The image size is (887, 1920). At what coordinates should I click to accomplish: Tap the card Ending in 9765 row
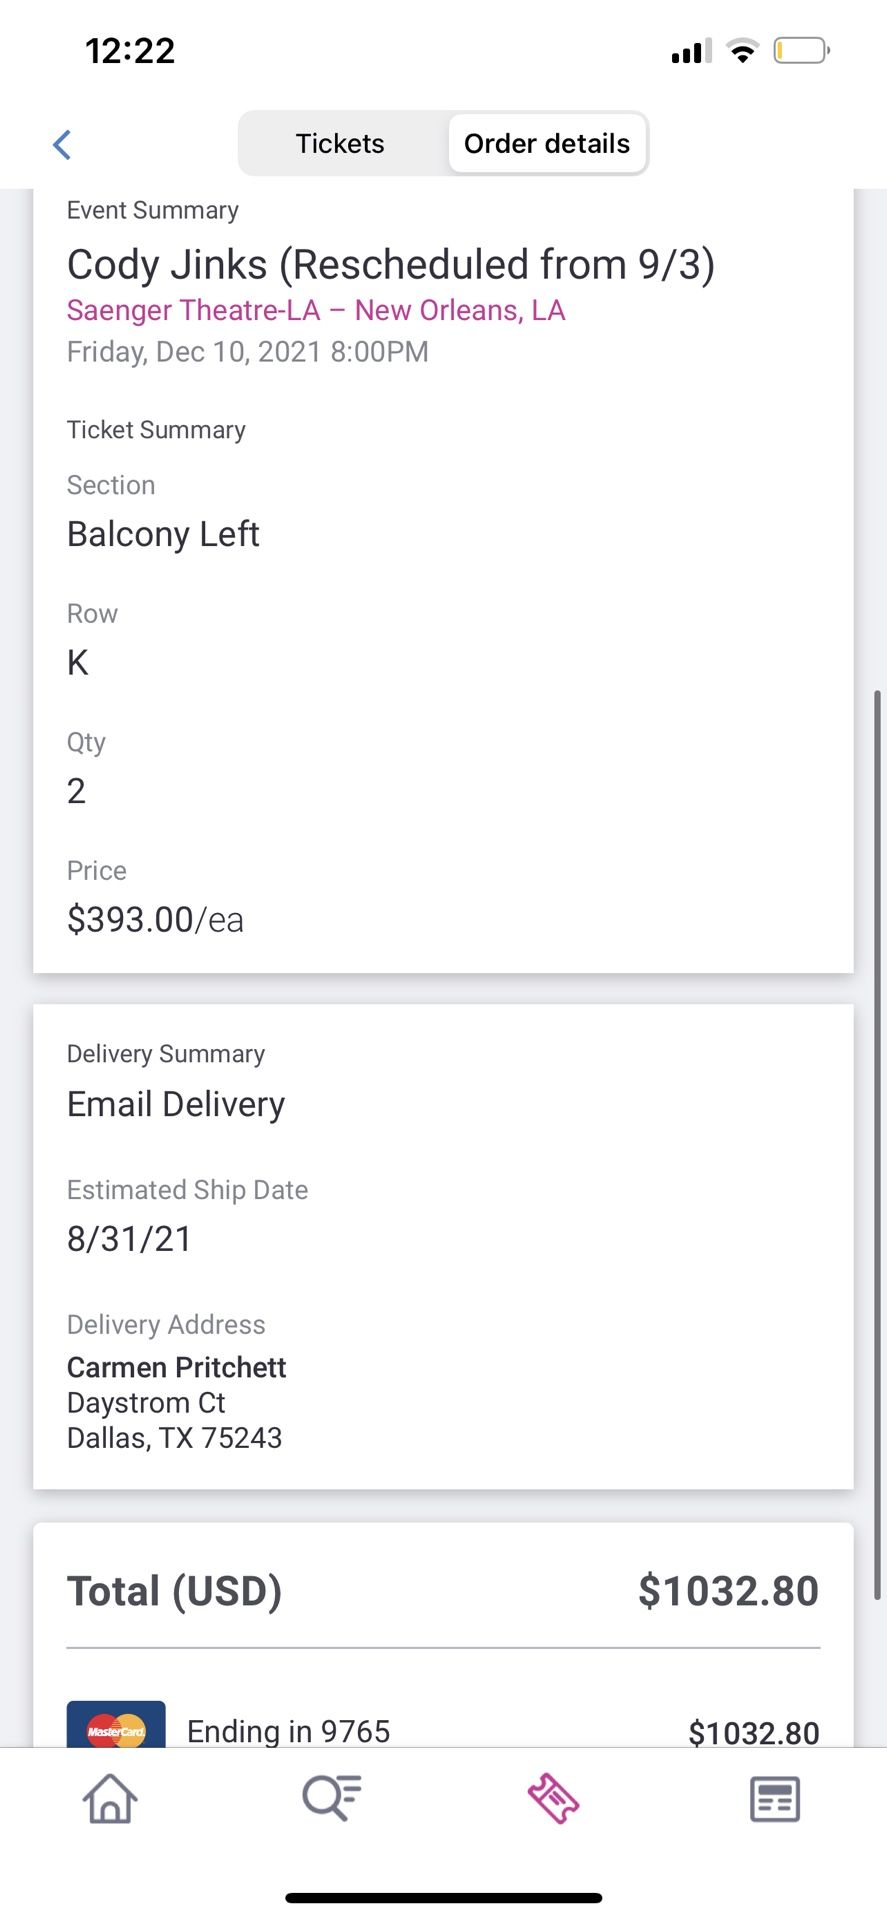[288, 1731]
